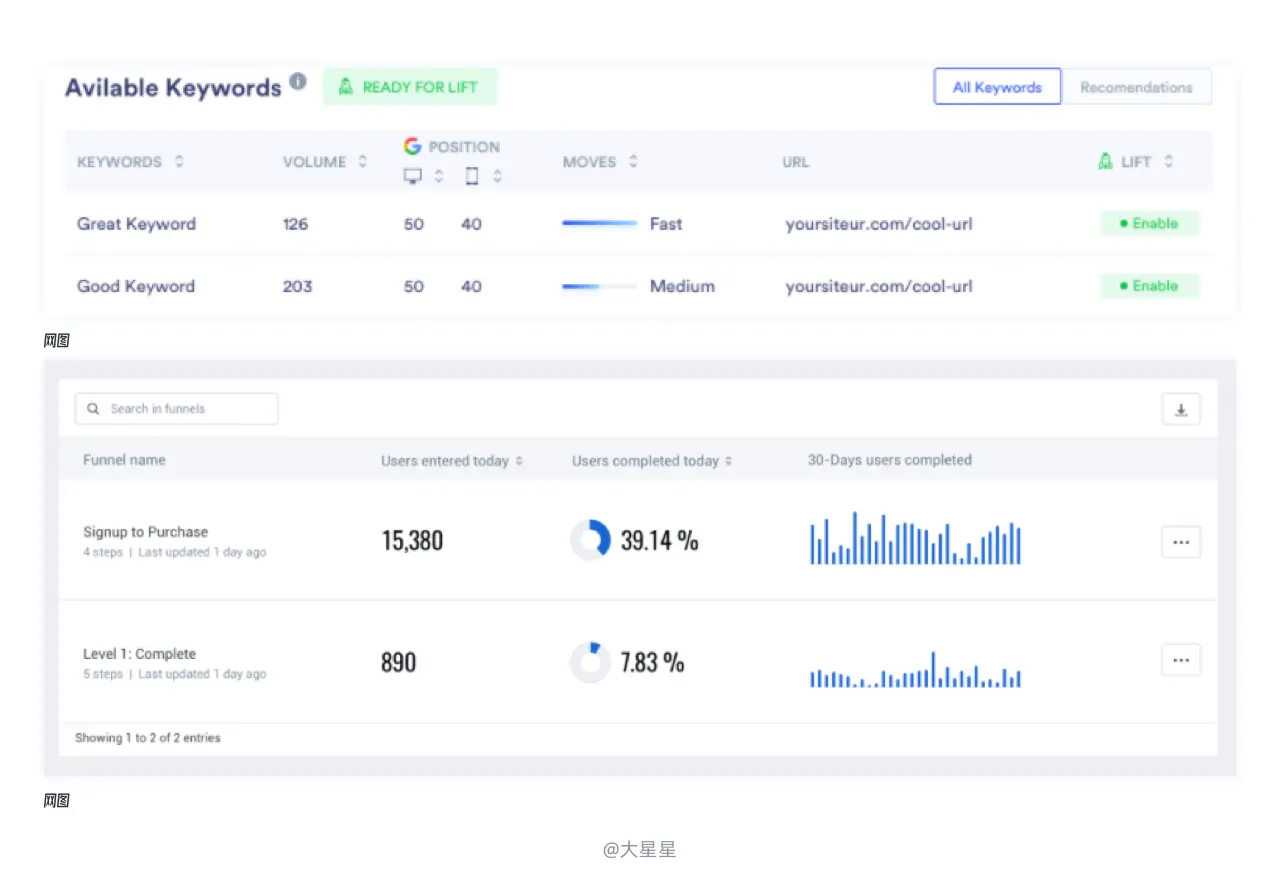The height and width of the screenshot is (875, 1280).
Task: Click the mobile position icon
Action: click(471, 177)
